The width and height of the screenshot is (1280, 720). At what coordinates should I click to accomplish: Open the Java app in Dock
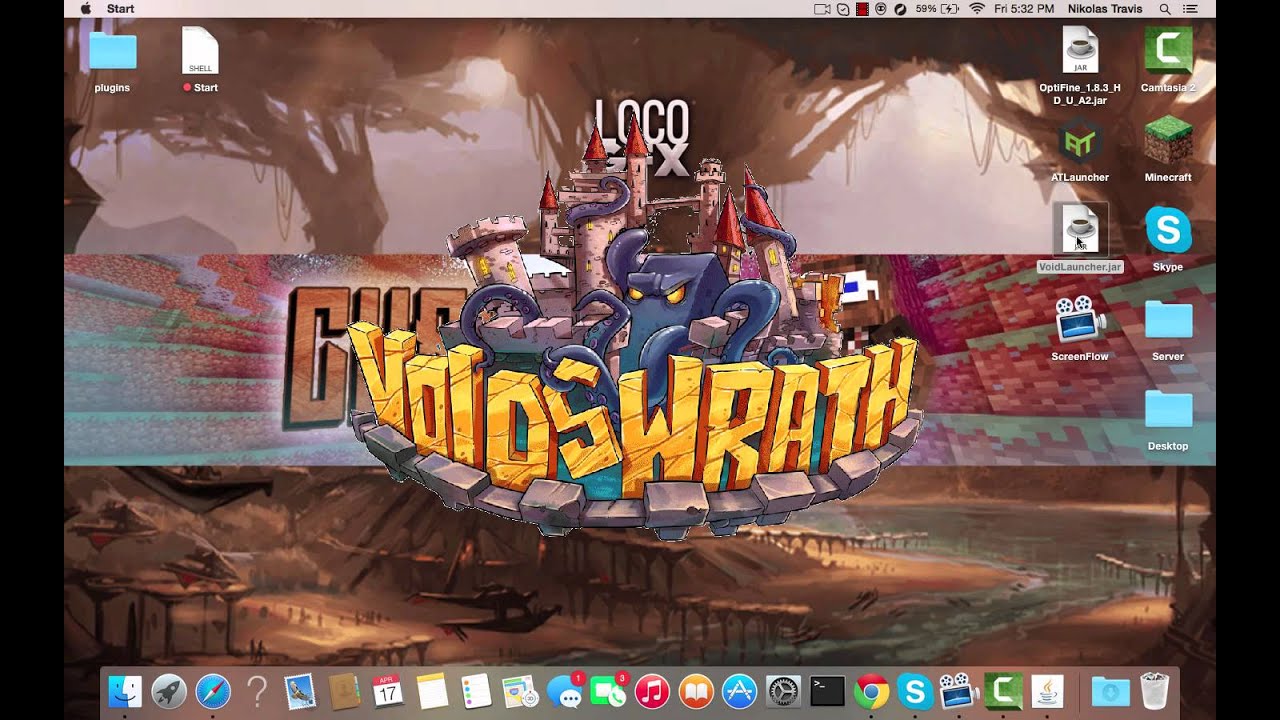pos(1047,691)
